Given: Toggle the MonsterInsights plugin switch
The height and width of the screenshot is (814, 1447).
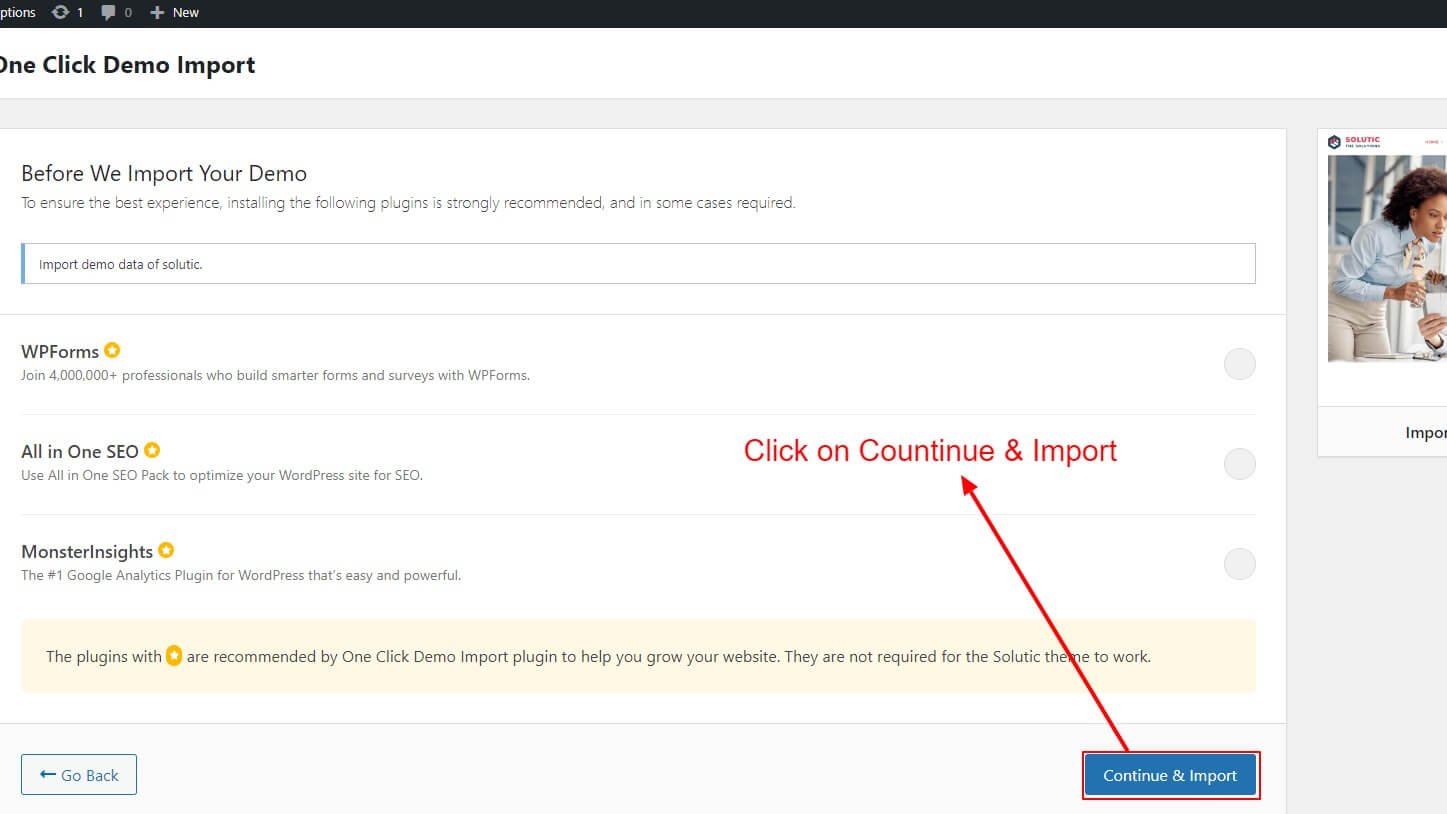Looking at the screenshot, I should (x=1239, y=564).
